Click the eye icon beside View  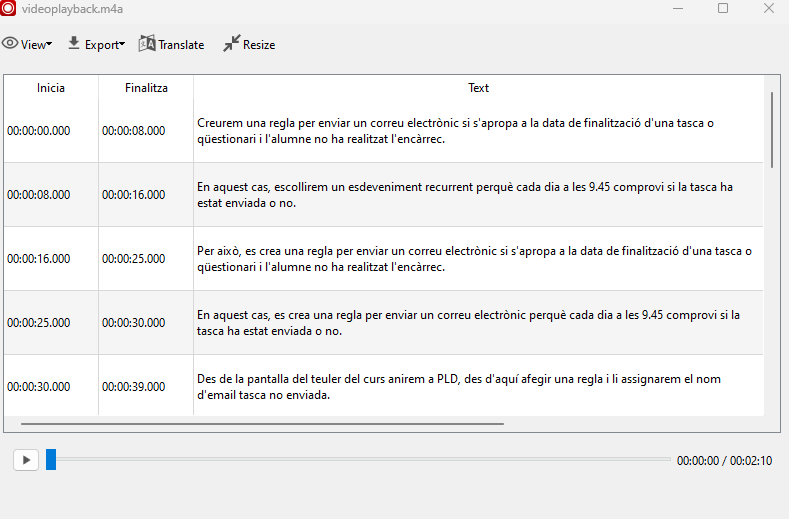point(10,44)
